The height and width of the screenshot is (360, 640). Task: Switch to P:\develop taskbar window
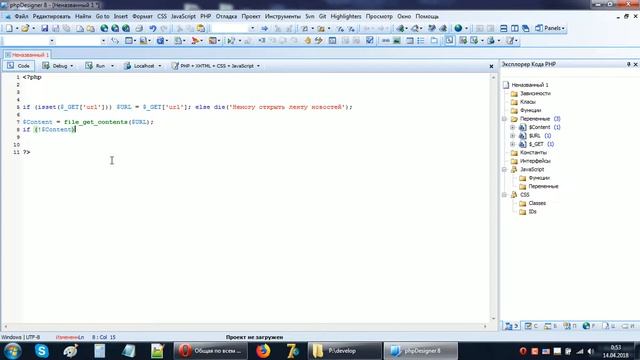point(344,351)
